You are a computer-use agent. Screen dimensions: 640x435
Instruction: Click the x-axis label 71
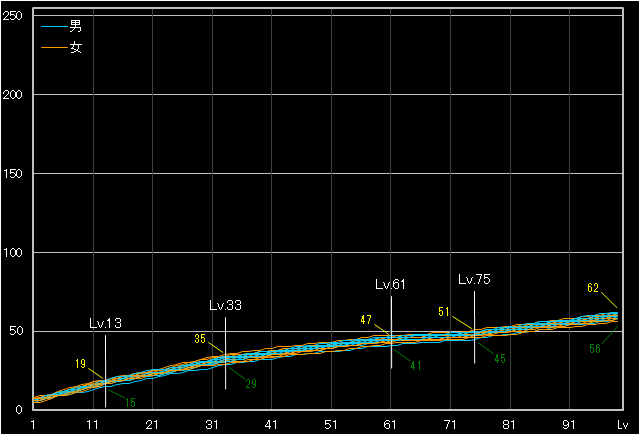pos(450,425)
